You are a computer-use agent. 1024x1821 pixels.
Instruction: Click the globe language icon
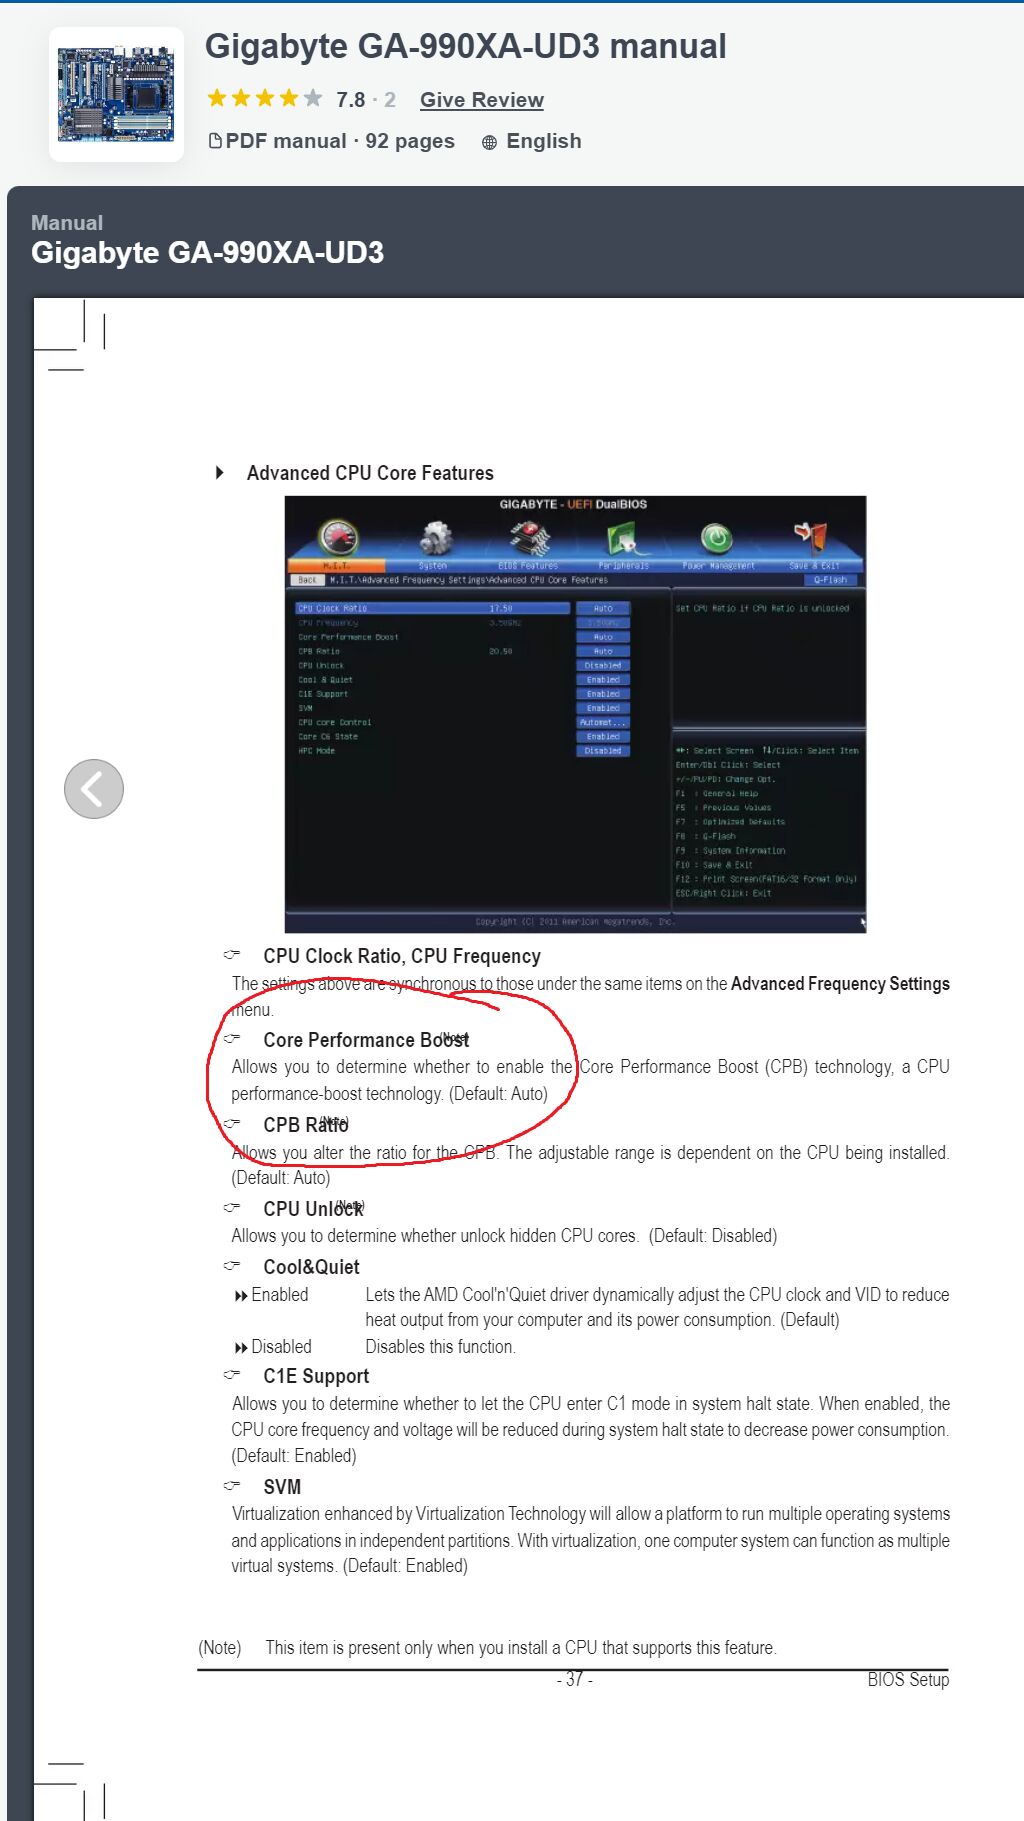pyautogui.click(x=489, y=142)
